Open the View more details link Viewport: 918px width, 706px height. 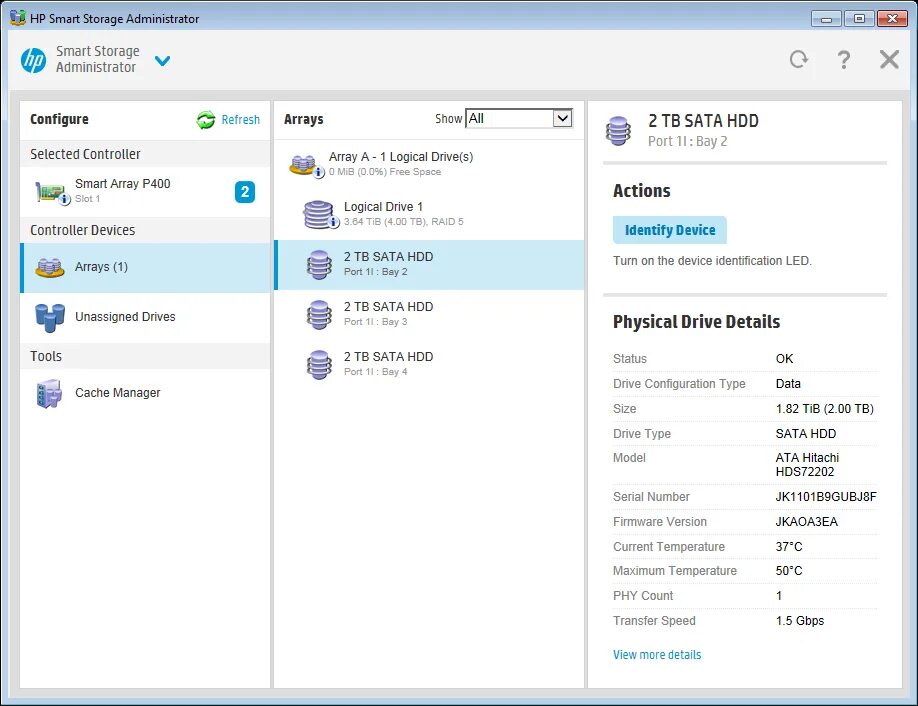657,655
